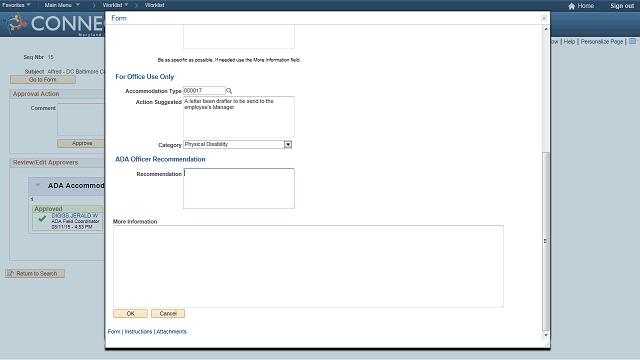Open the first Worklist breadcrumb menu
This screenshot has height=360, width=640.
115,5
